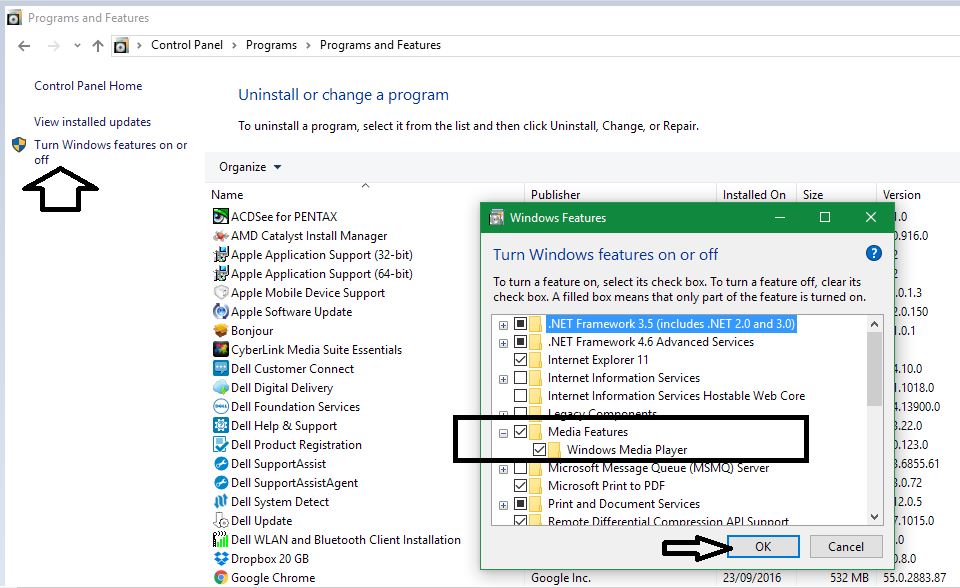Click the Dropbox 20 GB icon
This screenshot has height=588, width=960.
click(x=220, y=559)
